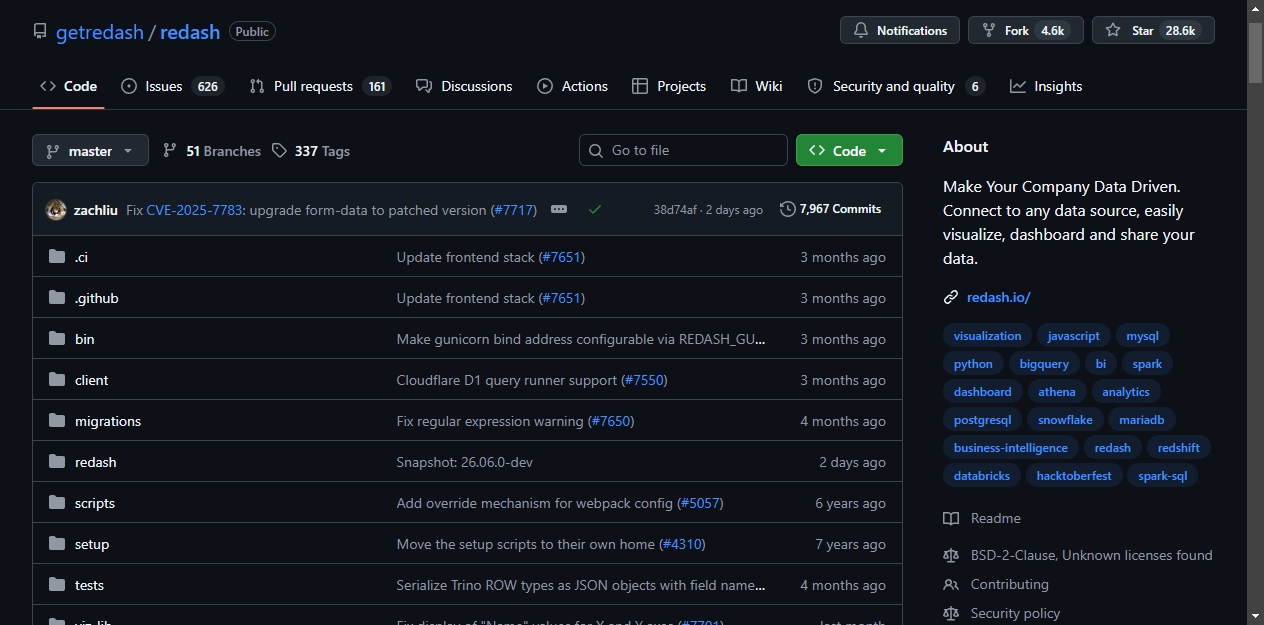Open the Code tab
Image resolution: width=1264 pixels, height=625 pixels.
69,86
